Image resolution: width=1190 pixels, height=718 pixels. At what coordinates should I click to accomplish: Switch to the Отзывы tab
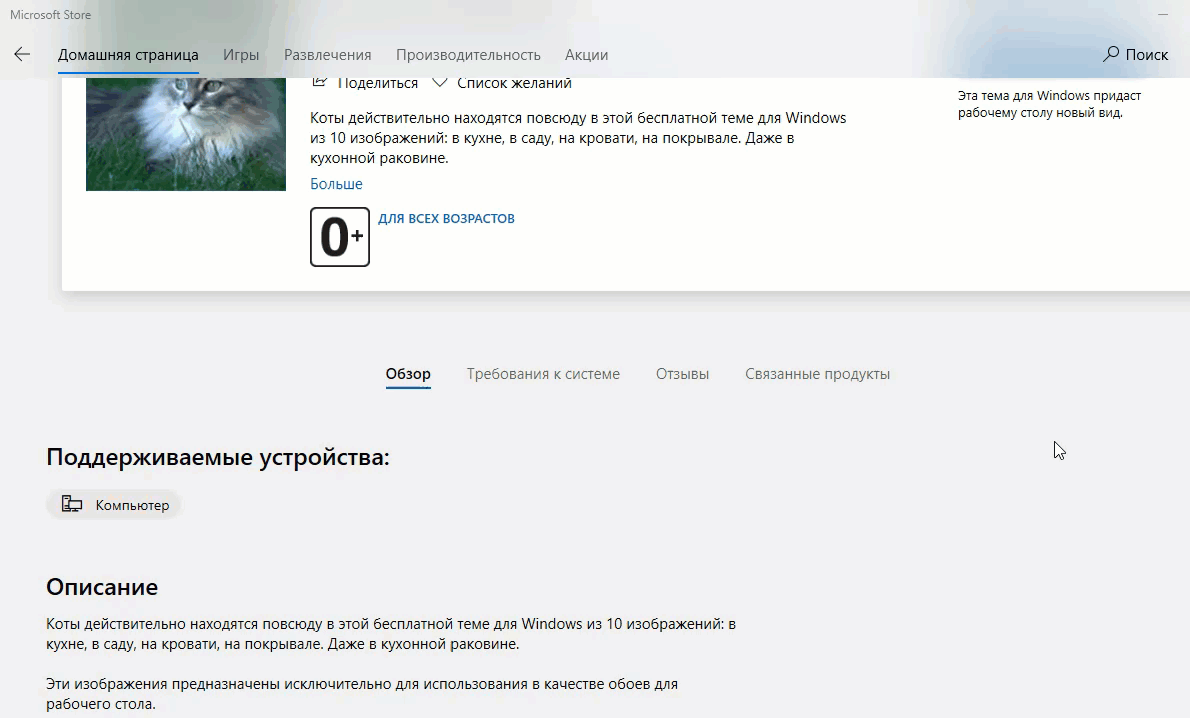(x=682, y=373)
